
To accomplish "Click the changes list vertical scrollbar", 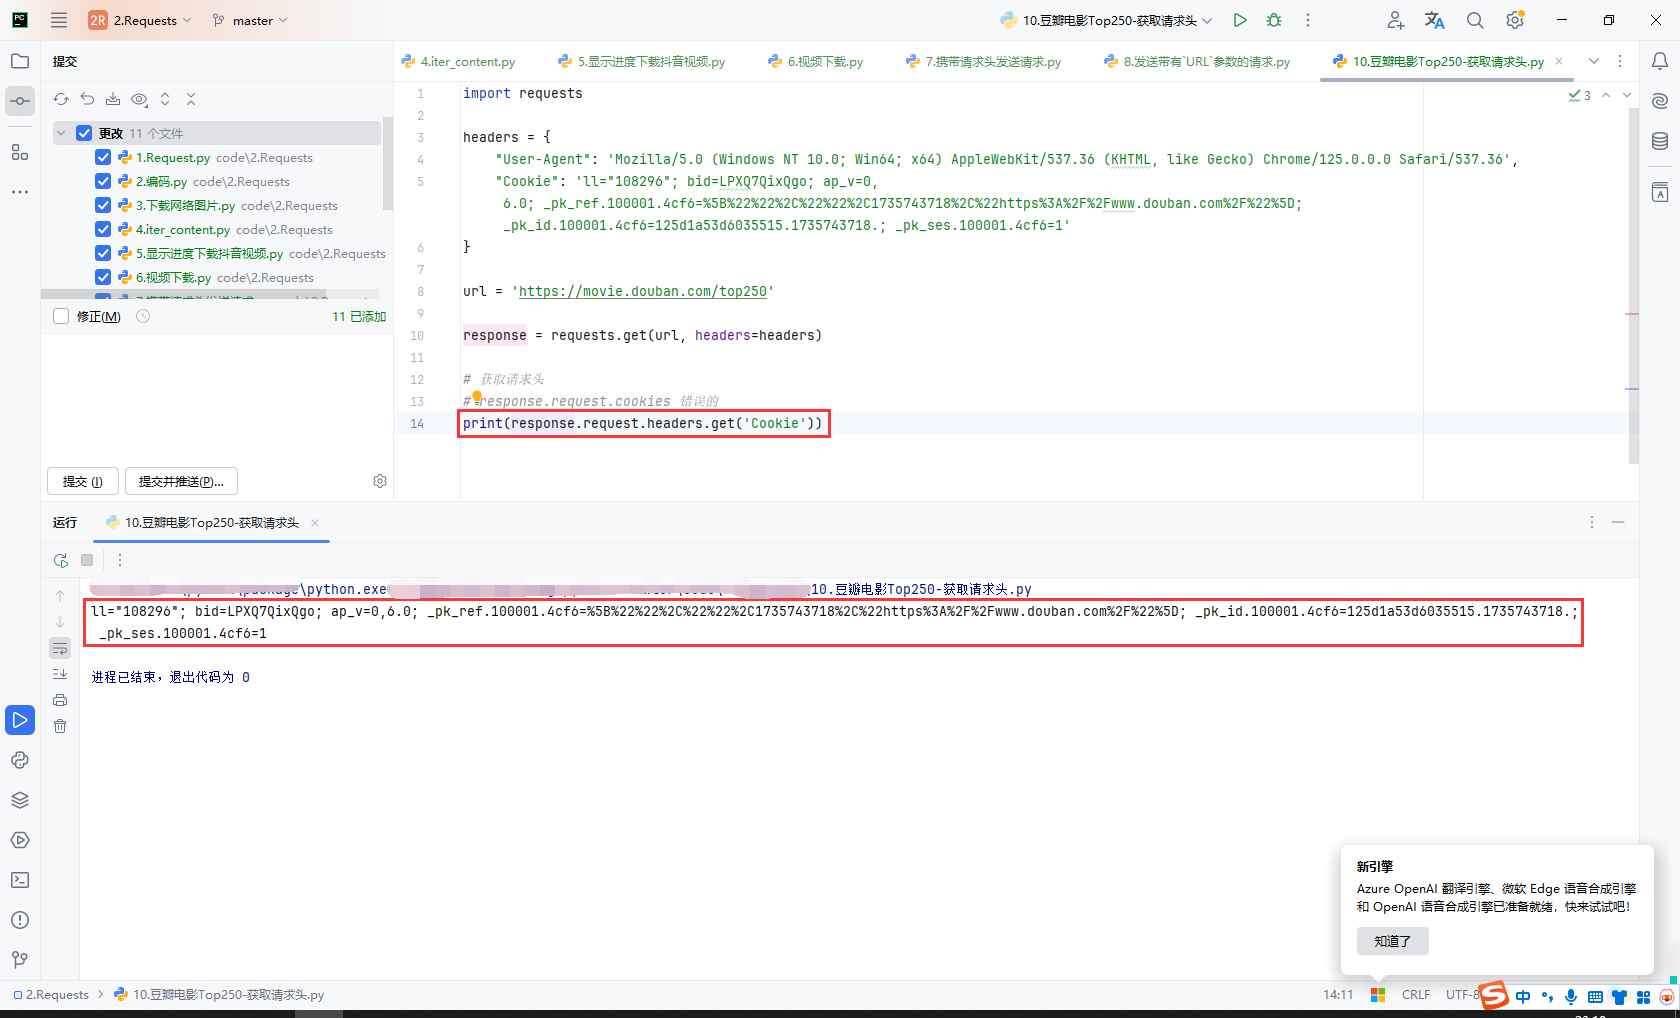I will pos(388,165).
